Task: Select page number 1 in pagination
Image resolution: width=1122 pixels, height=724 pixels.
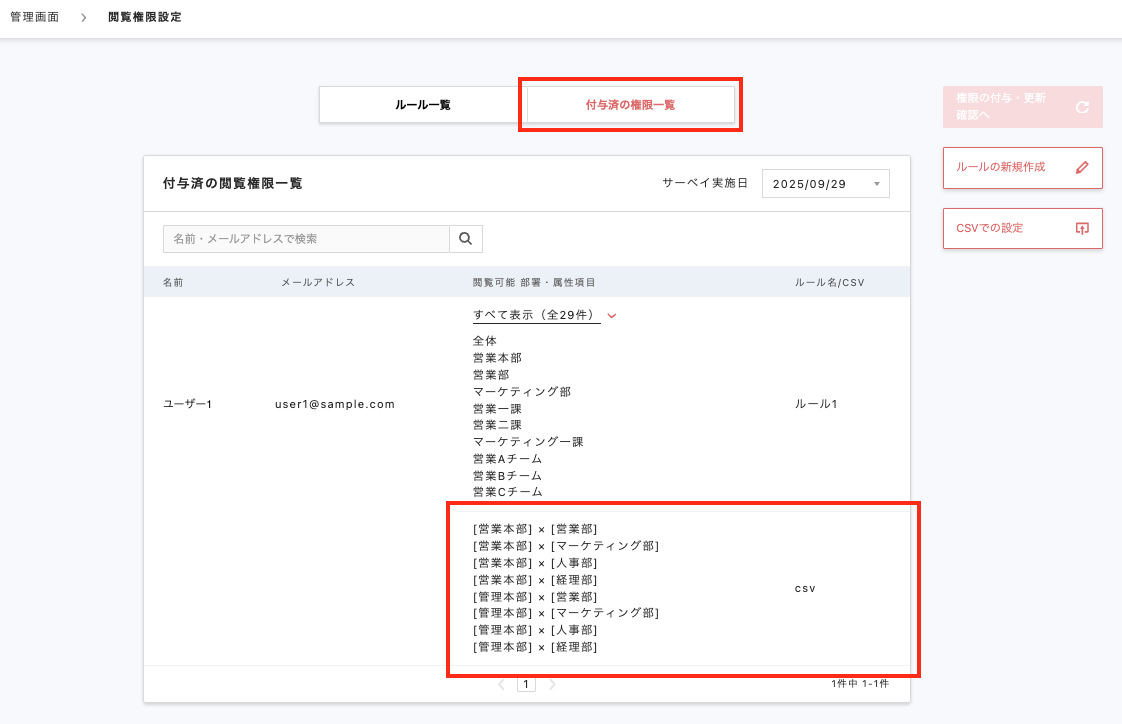Action: 526,684
